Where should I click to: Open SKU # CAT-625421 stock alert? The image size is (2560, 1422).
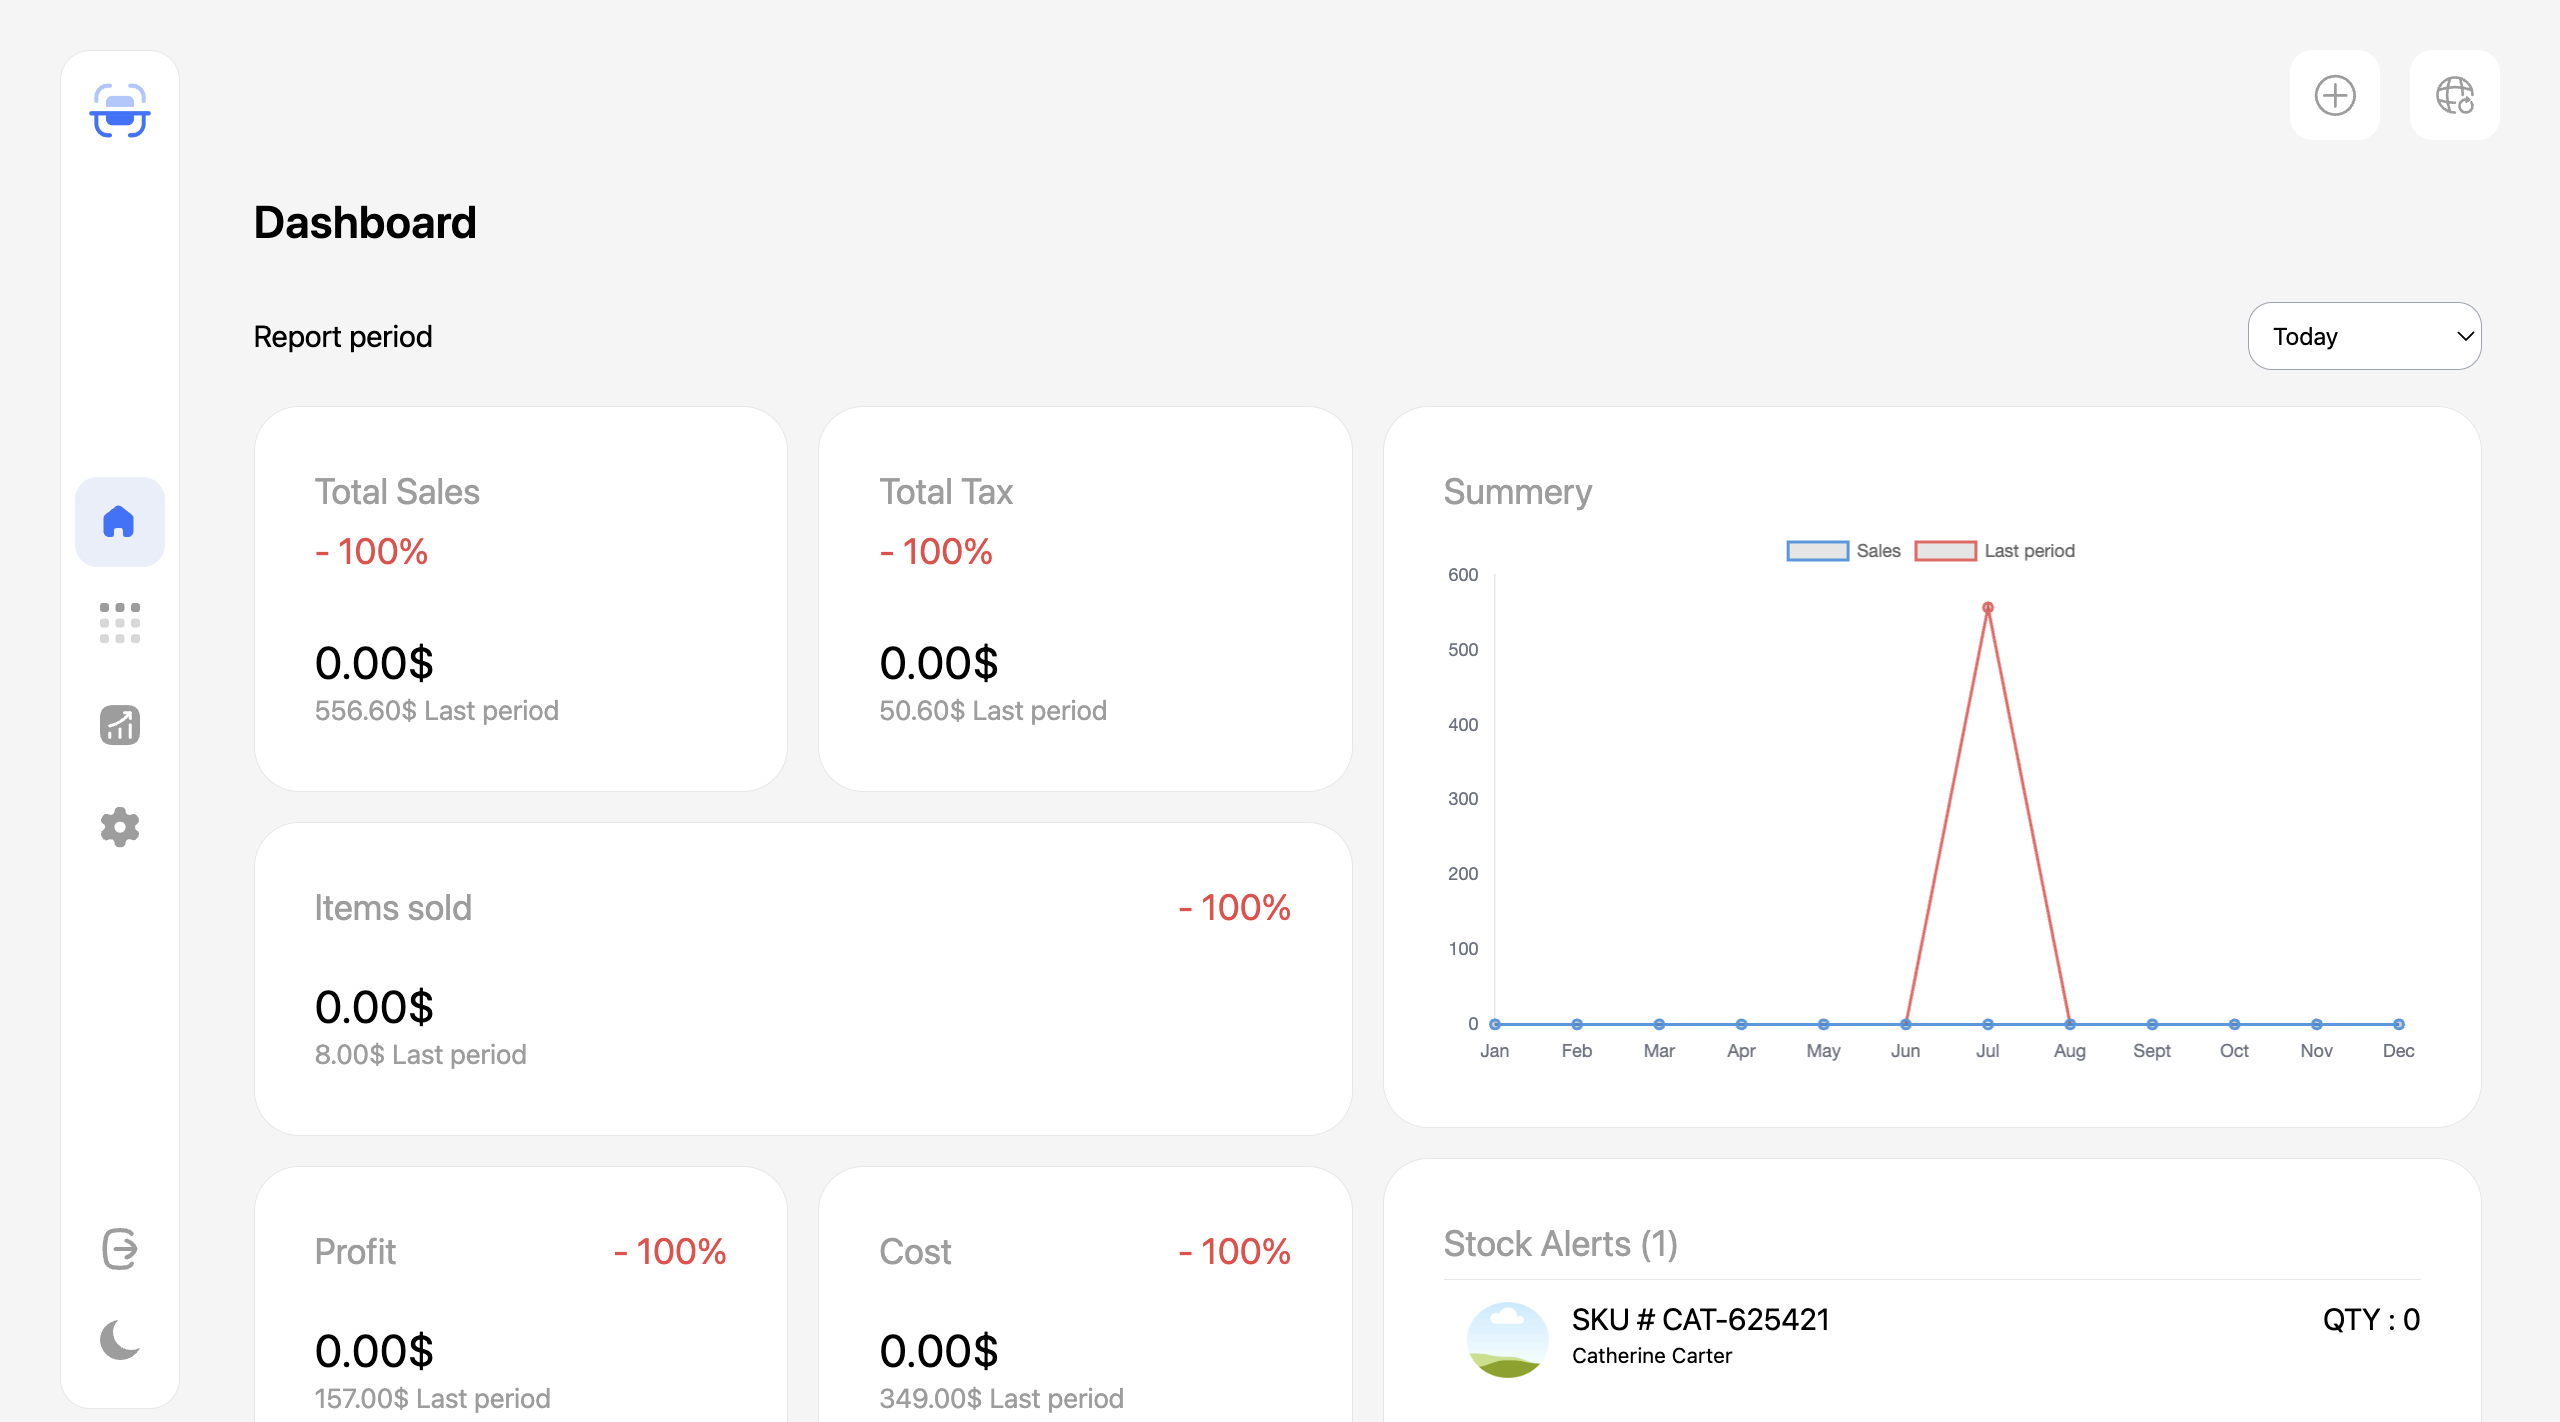click(x=1700, y=1320)
